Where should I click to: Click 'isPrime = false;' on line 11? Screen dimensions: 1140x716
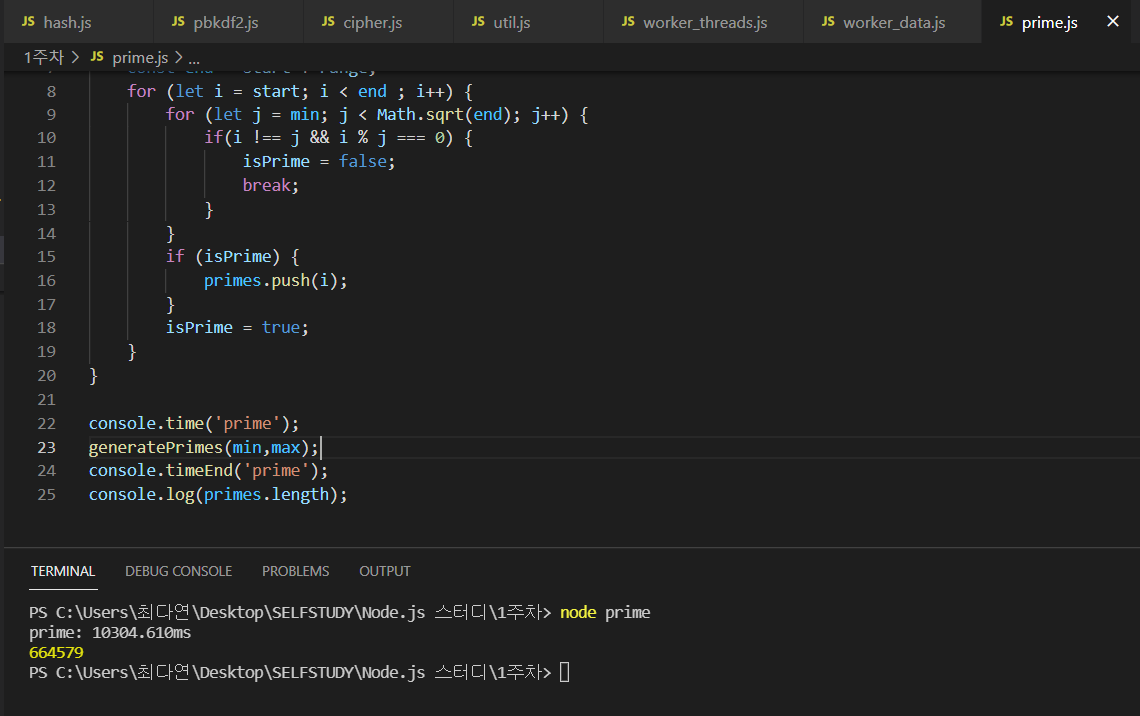tap(318, 161)
